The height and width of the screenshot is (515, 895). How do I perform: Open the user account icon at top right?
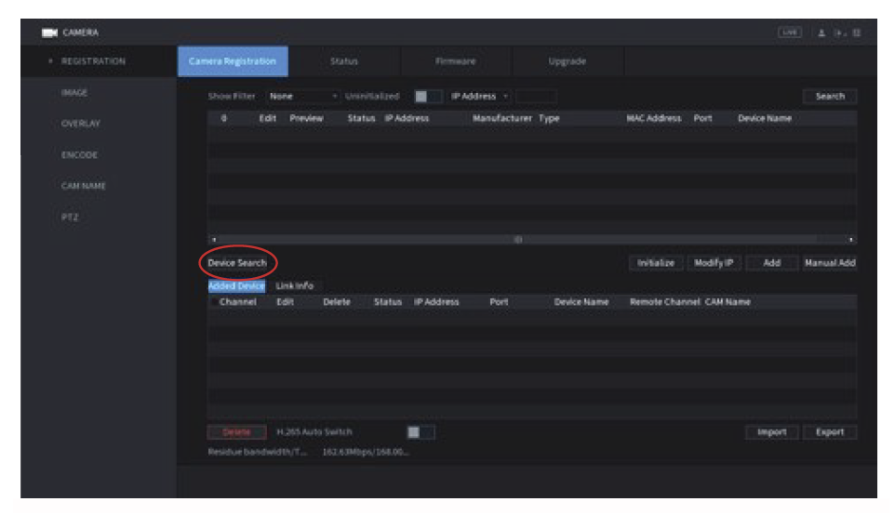click(823, 32)
